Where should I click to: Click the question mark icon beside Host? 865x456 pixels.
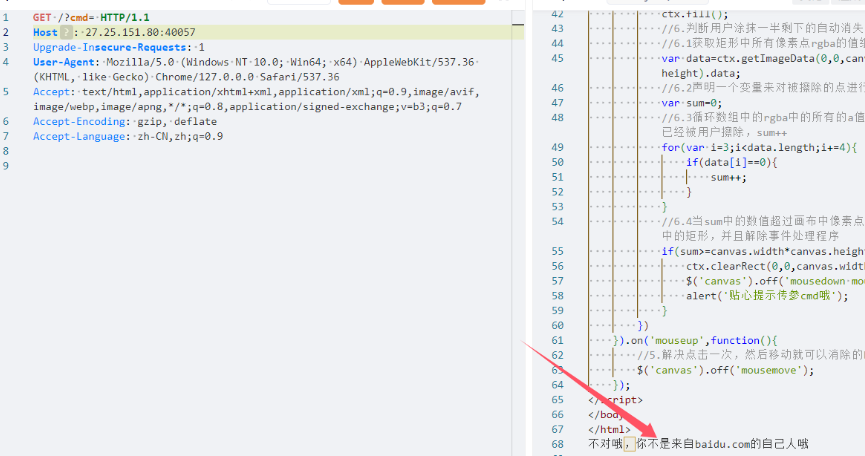click(66, 32)
